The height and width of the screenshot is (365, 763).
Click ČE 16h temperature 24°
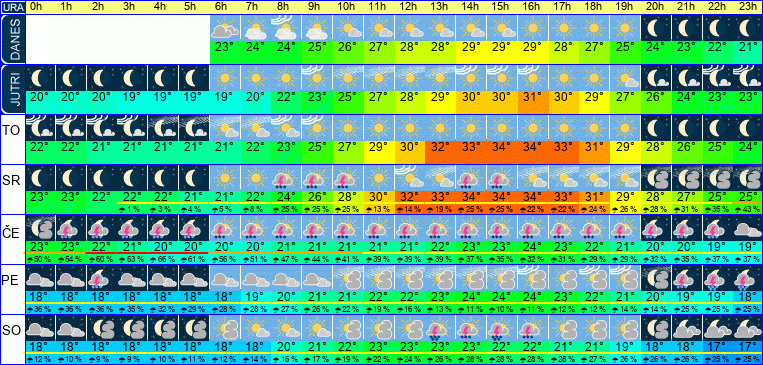point(533,246)
